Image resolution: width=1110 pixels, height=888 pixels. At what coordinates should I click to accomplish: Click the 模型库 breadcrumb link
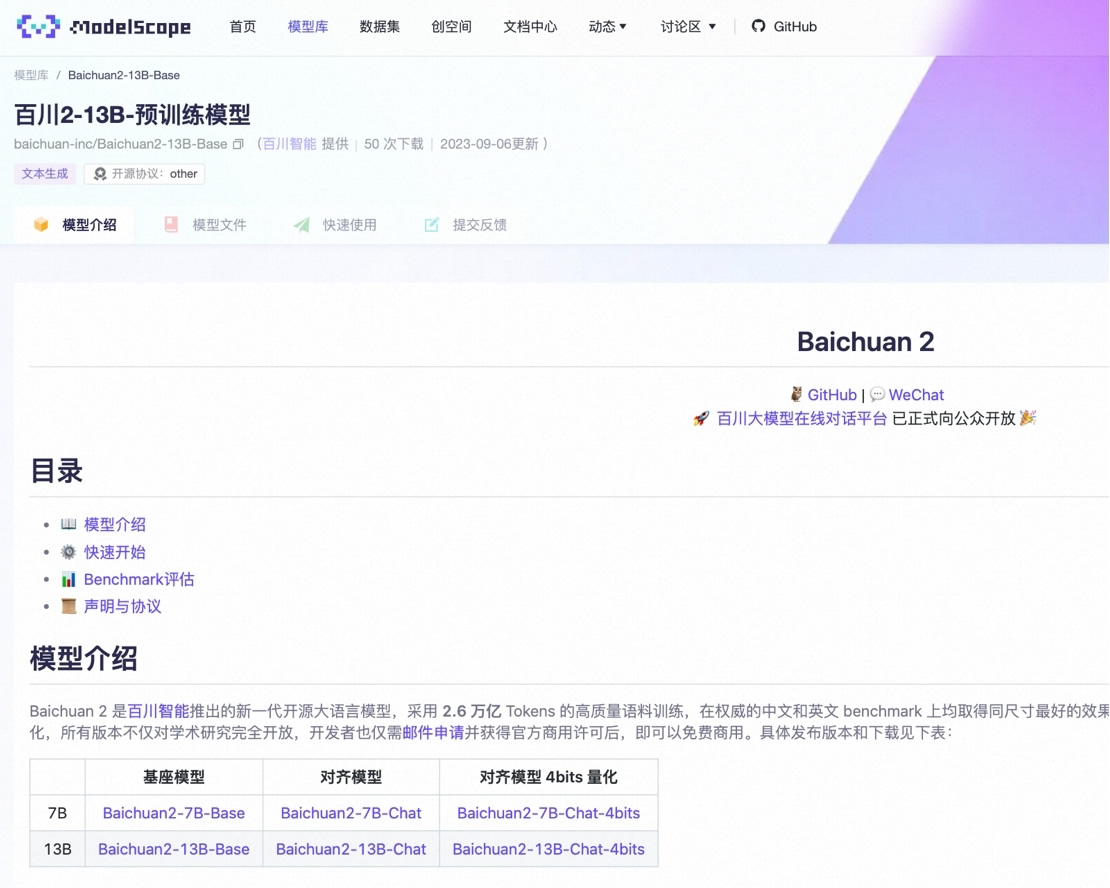pyautogui.click(x=31, y=75)
